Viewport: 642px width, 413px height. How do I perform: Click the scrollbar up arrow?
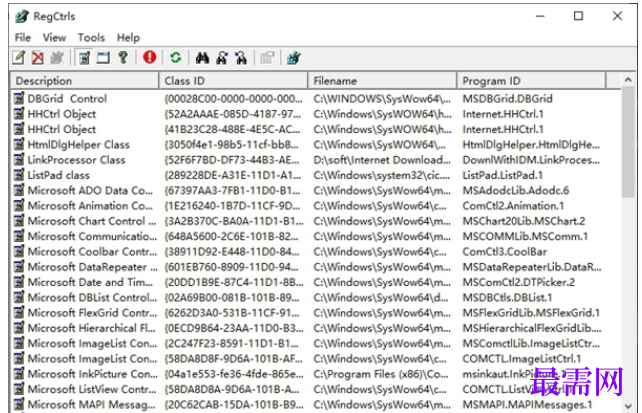[x=628, y=80]
